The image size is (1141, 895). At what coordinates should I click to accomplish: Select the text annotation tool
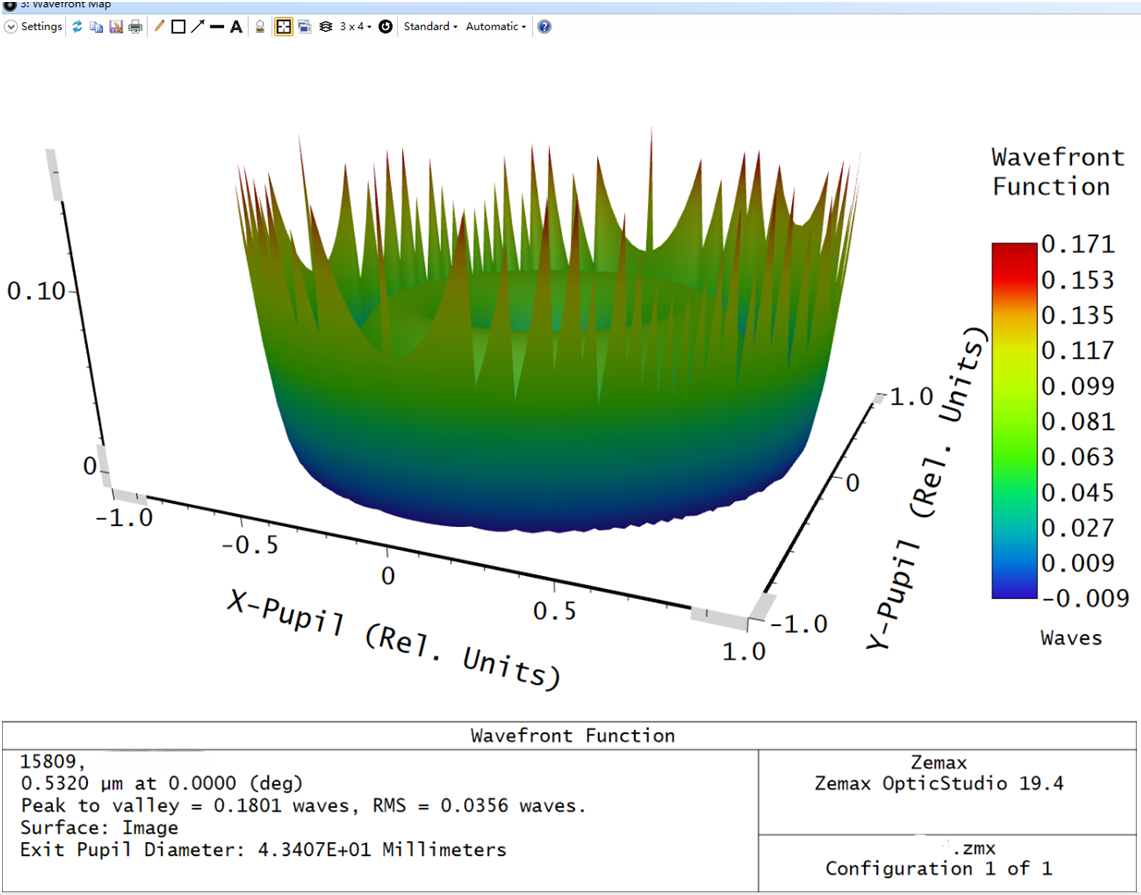[x=236, y=27]
